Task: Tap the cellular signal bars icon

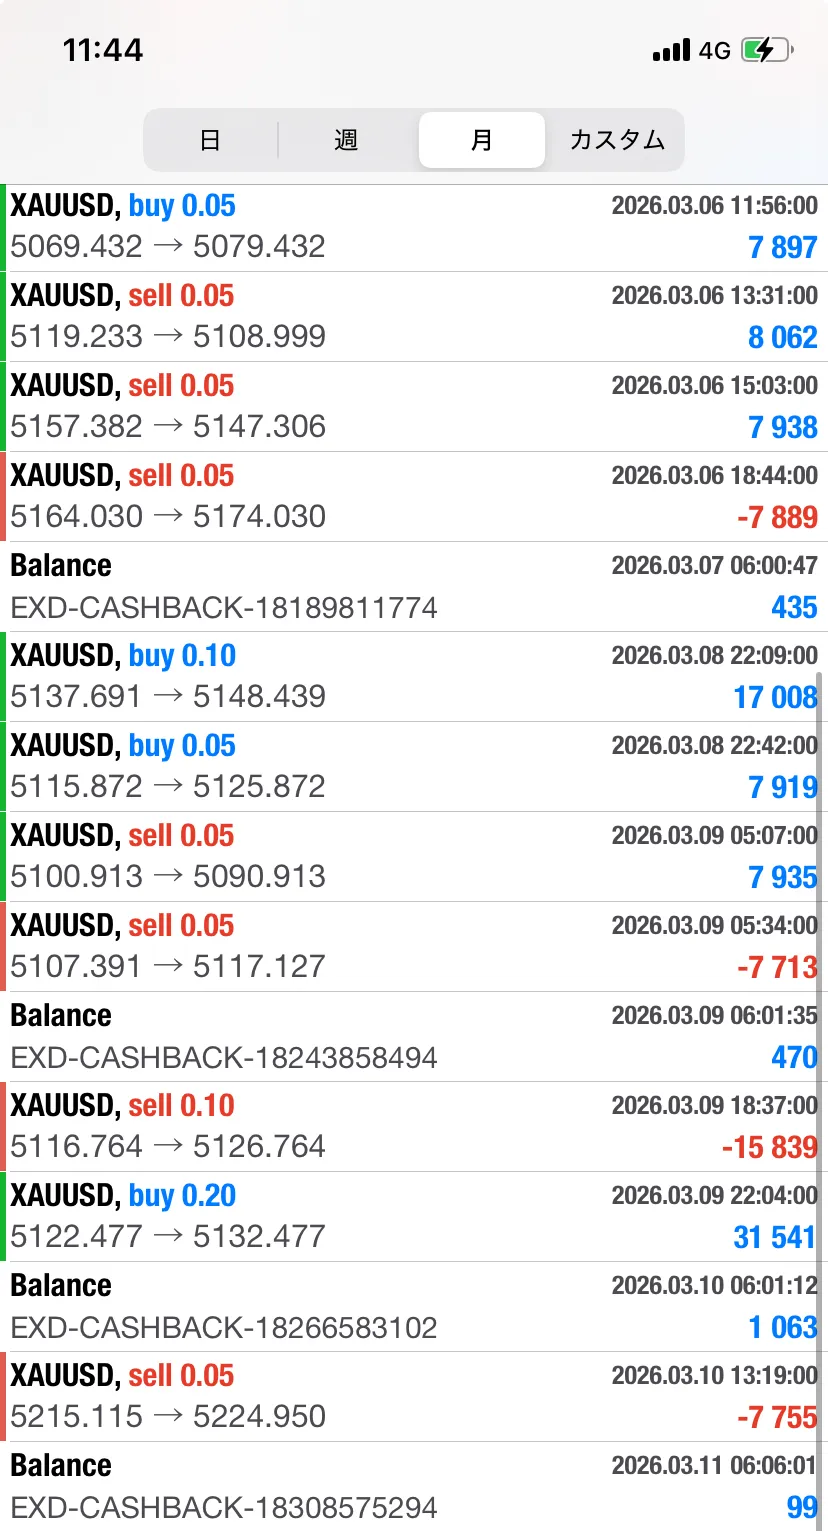Action: pos(671,50)
